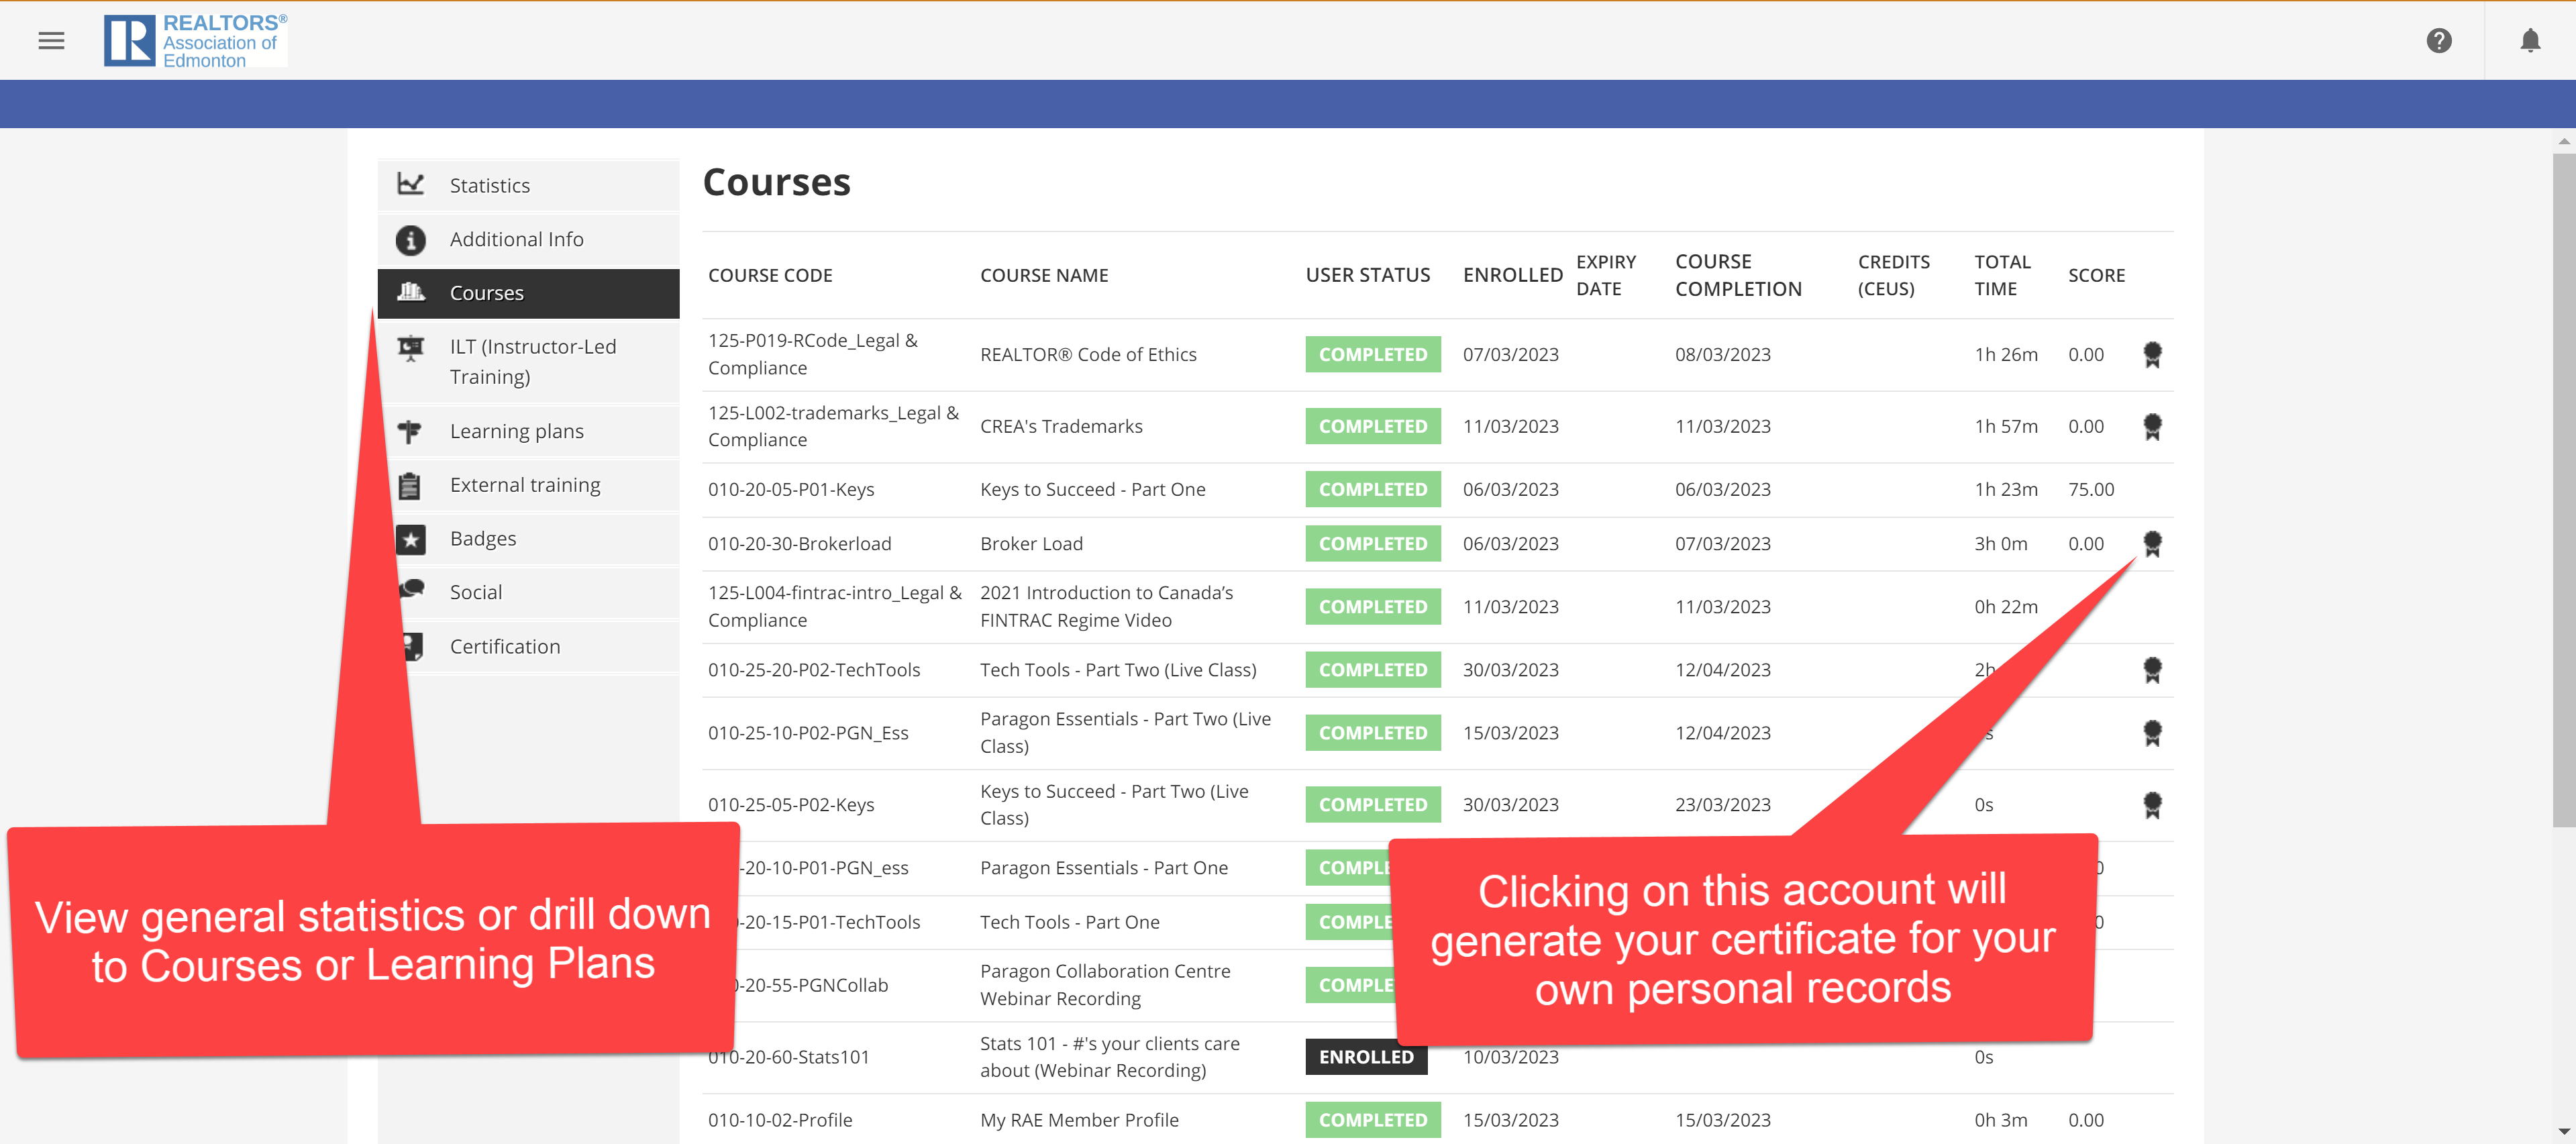Open Paragon Collaboration Centre Webinar Recording
This screenshot has width=2576, height=1144.
[x=1105, y=984]
